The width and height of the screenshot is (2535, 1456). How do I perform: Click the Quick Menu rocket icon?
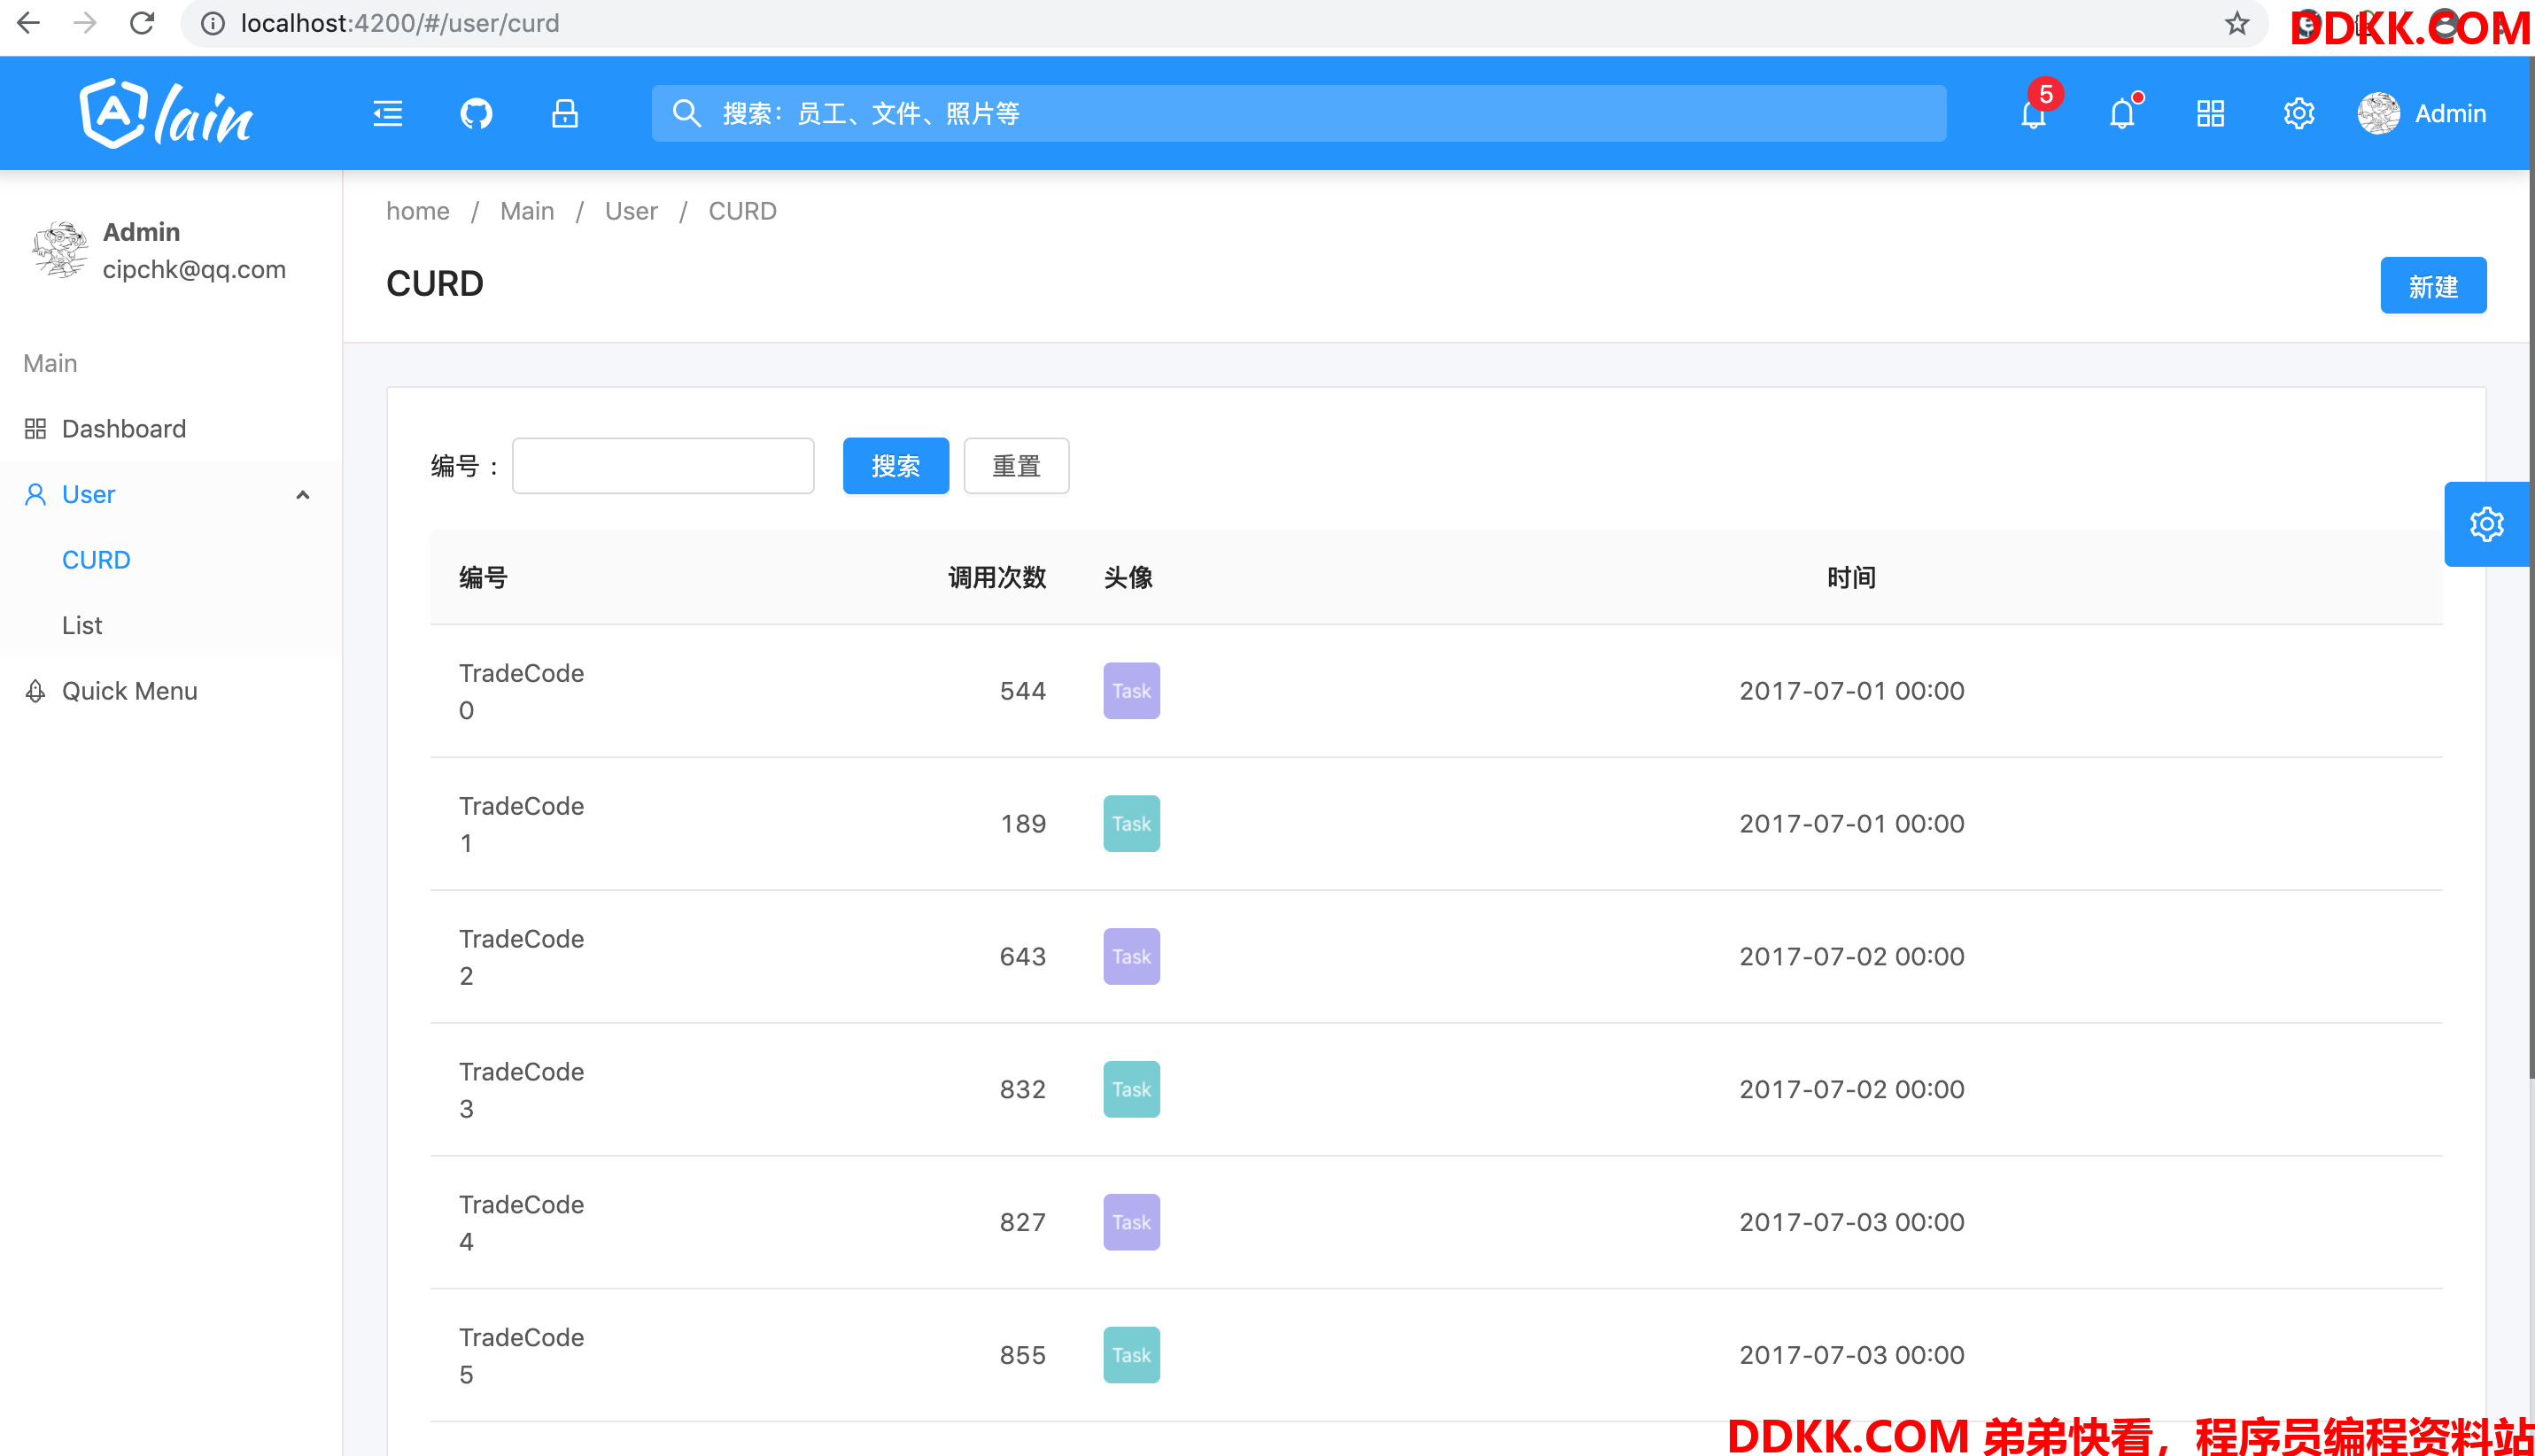[35, 691]
